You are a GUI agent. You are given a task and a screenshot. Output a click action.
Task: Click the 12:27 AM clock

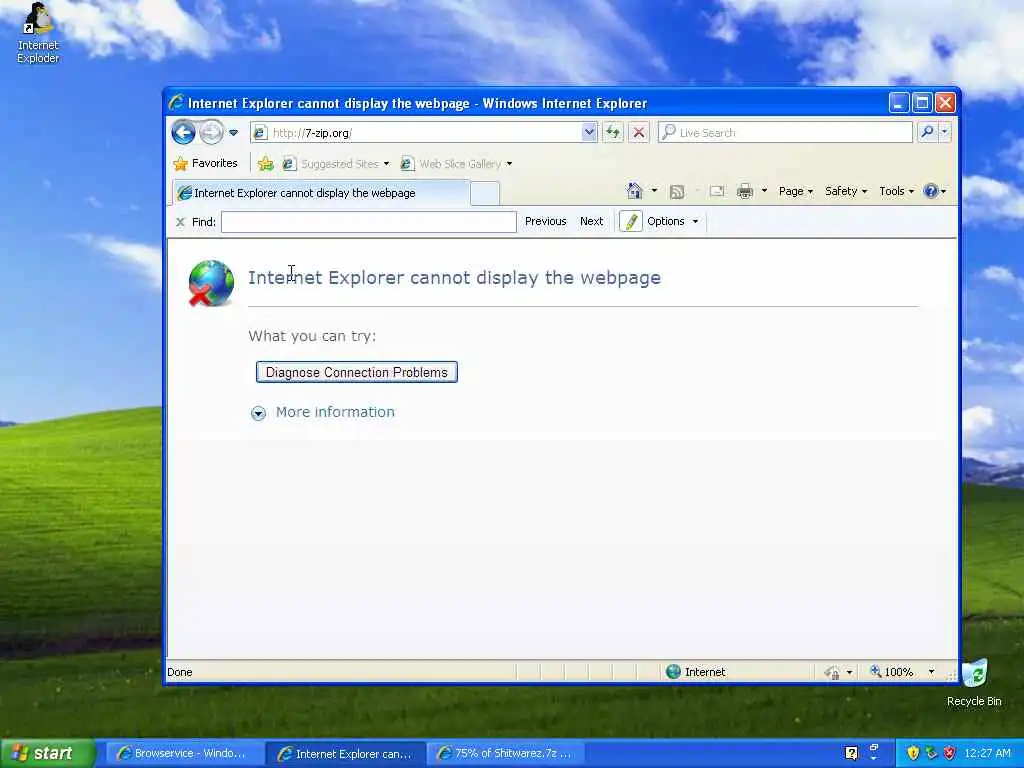987,754
